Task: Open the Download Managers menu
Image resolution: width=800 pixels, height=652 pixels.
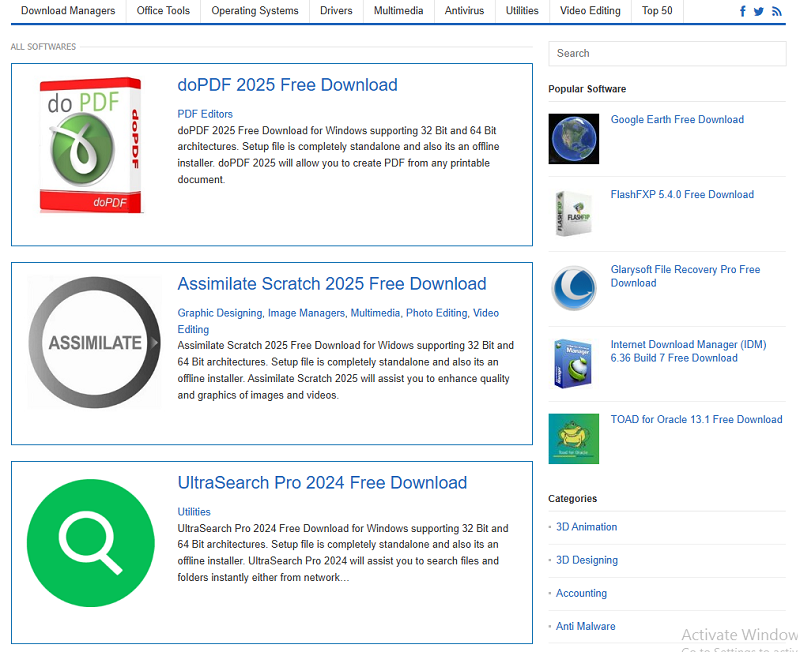Action: (x=68, y=11)
